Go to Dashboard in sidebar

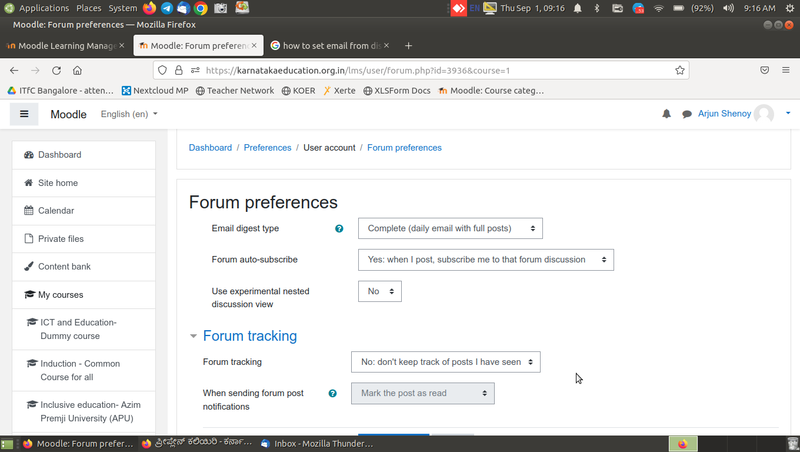coord(84,155)
